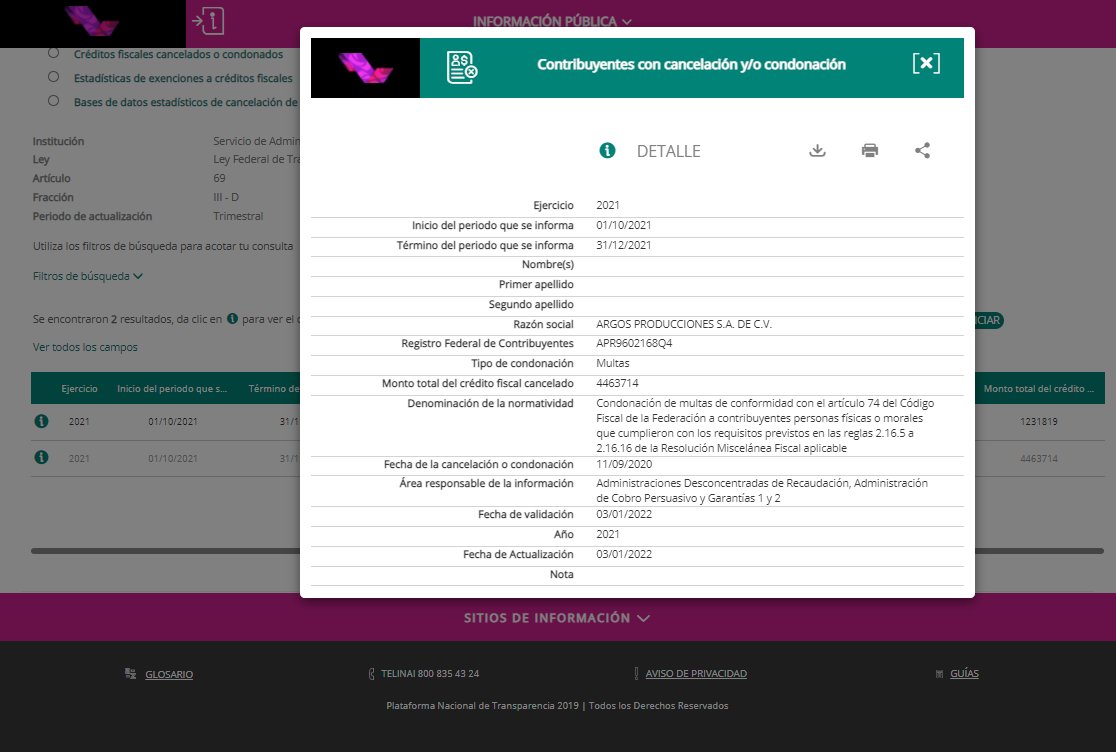Expand Sitios de Información section
Screen dimensions: 1116x752
(557, 618)
